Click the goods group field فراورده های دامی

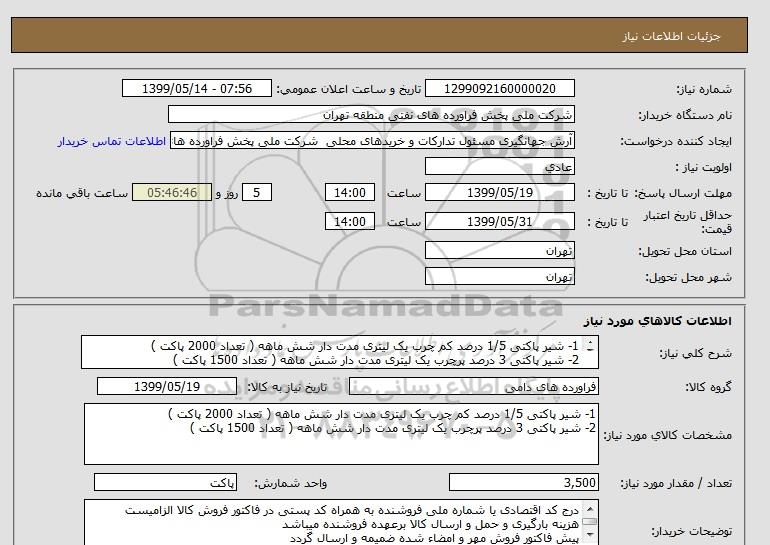[x=473, y=387]
